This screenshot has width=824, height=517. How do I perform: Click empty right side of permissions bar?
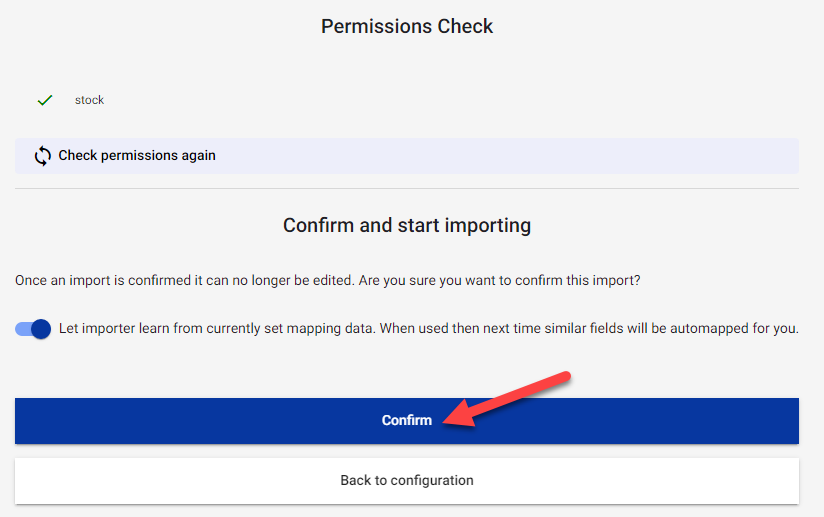600,156
